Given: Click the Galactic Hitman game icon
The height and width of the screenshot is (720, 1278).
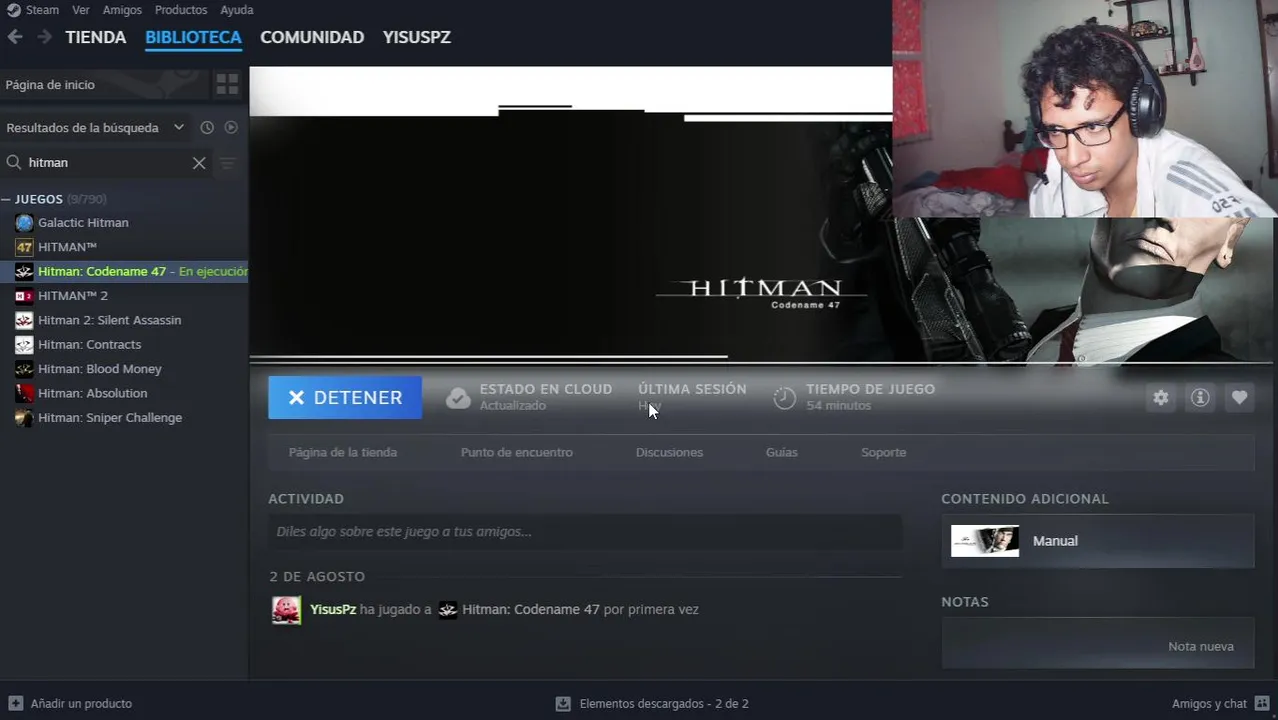Looking at the screenshot, I should 24,223.
